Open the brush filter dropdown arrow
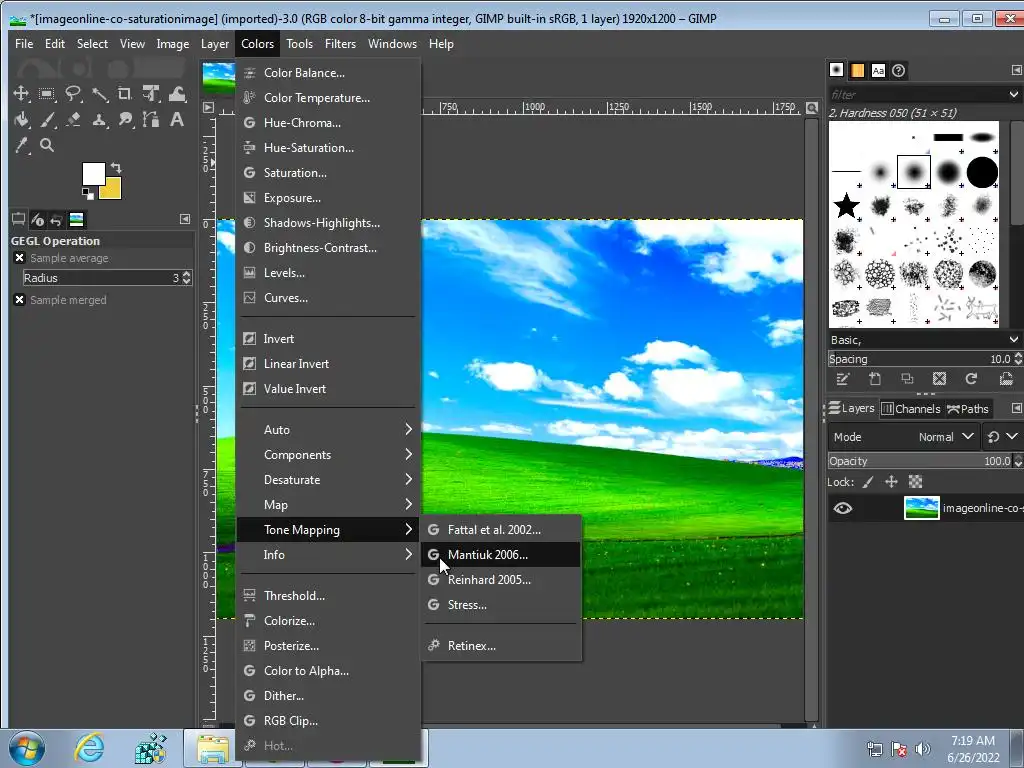 pos(1014,95)
